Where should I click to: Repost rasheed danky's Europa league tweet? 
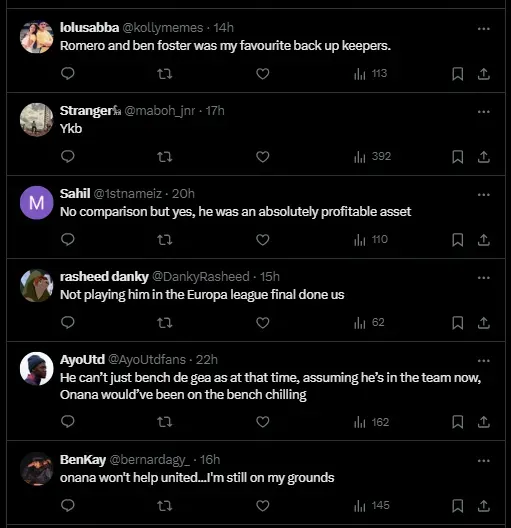pyautogui.click(x=165, y=323)
